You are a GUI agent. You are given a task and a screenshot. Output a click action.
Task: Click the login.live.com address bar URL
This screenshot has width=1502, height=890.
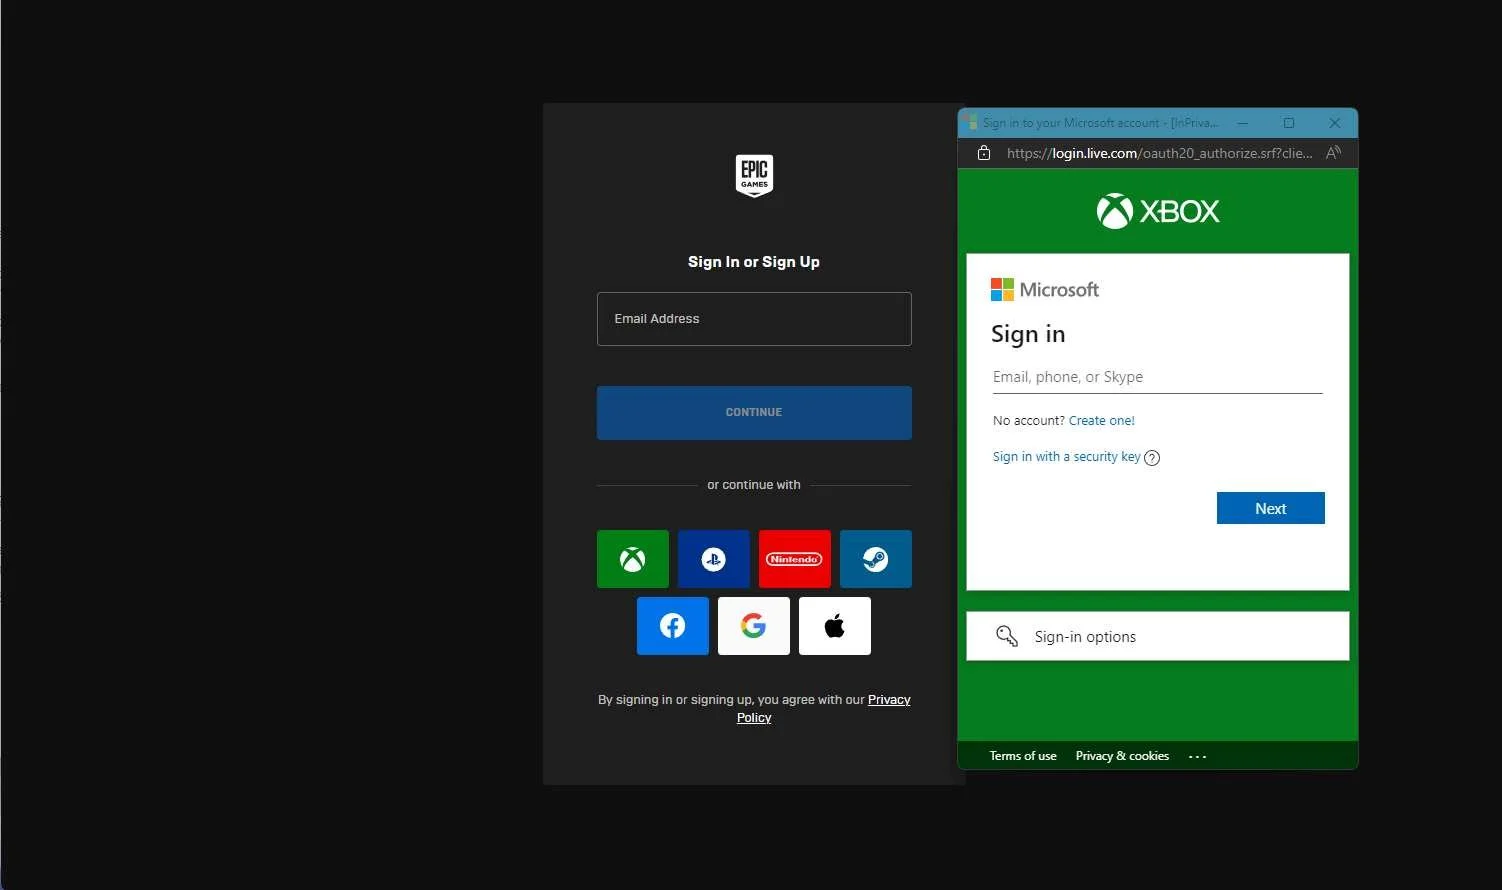click(1160, 153)
